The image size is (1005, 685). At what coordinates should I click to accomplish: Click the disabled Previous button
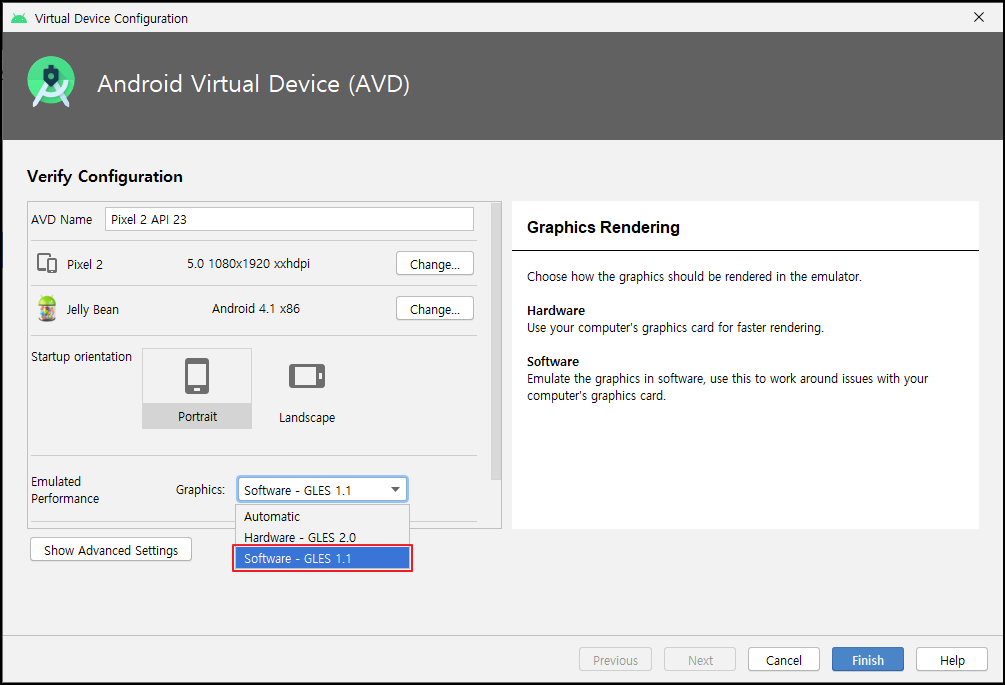pos(615,659)
